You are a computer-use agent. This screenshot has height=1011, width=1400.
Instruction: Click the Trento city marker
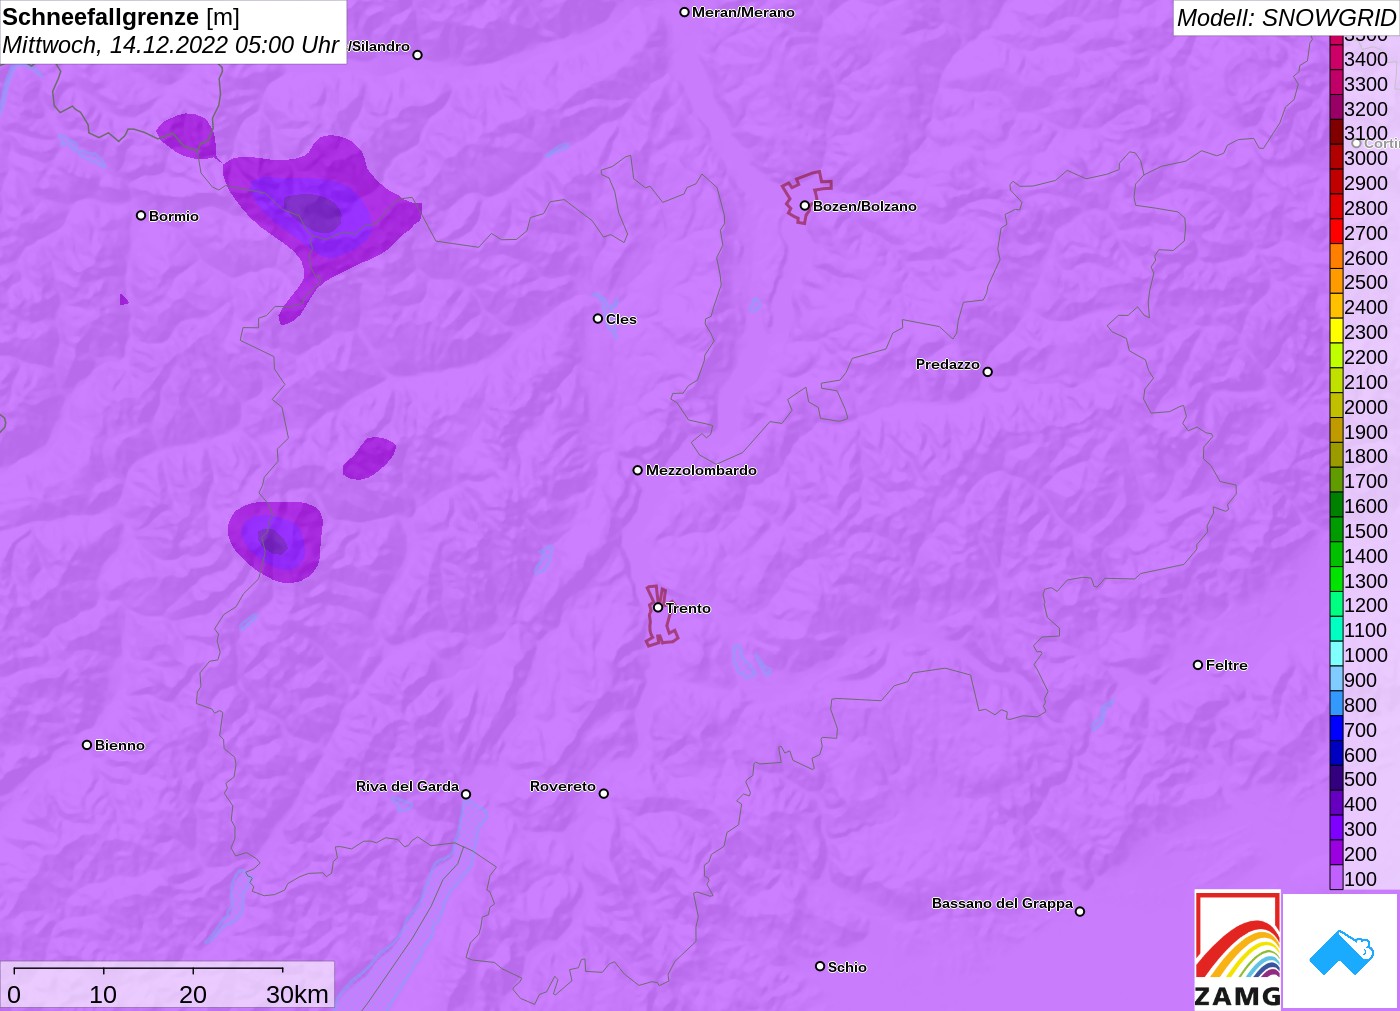(658, 607)
